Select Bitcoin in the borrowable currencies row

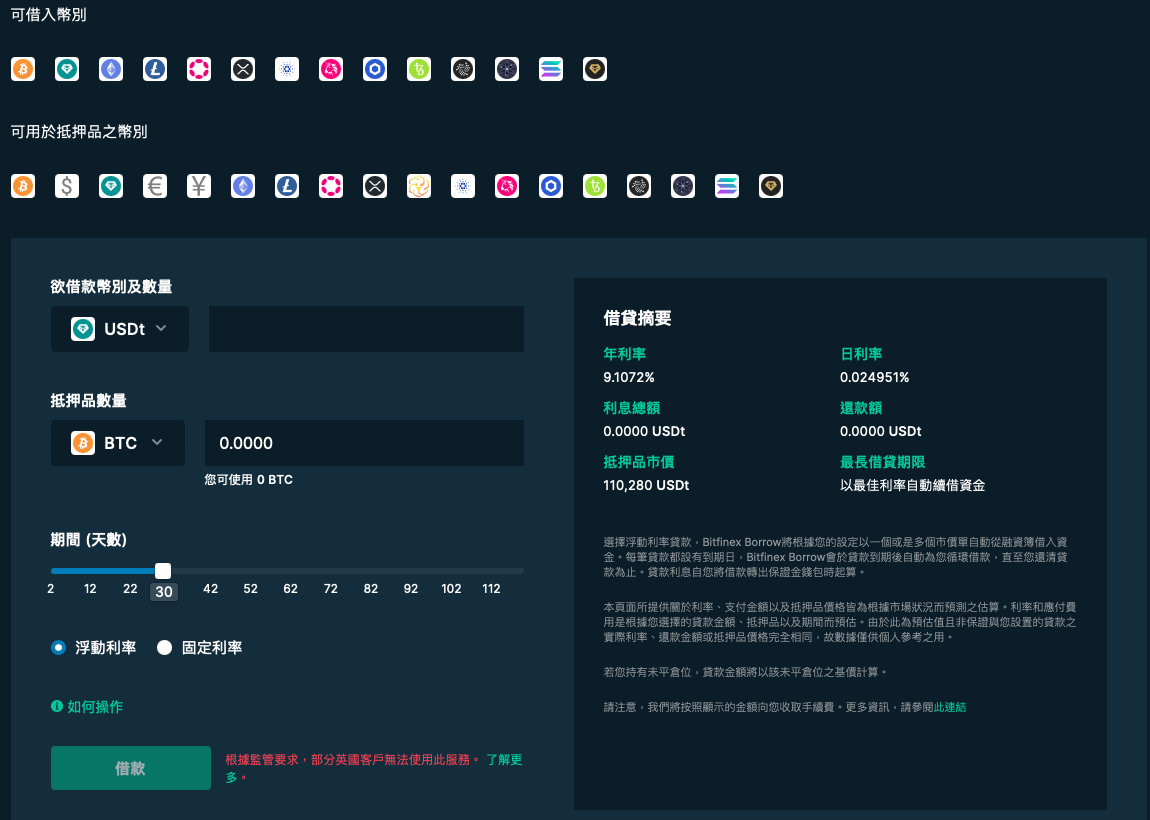tap(23, 69)
